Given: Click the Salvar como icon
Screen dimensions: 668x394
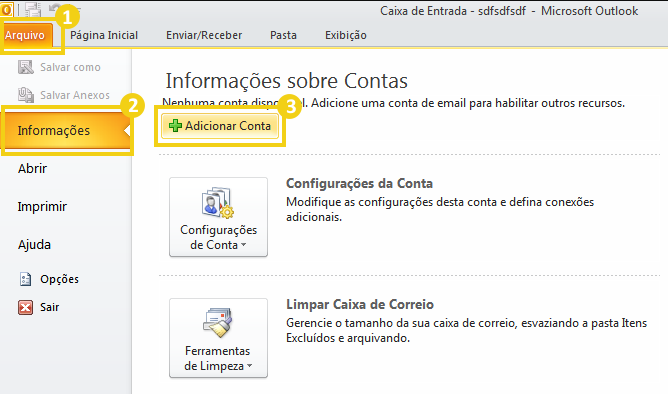Looking at the screenshot, I should 26,67.
